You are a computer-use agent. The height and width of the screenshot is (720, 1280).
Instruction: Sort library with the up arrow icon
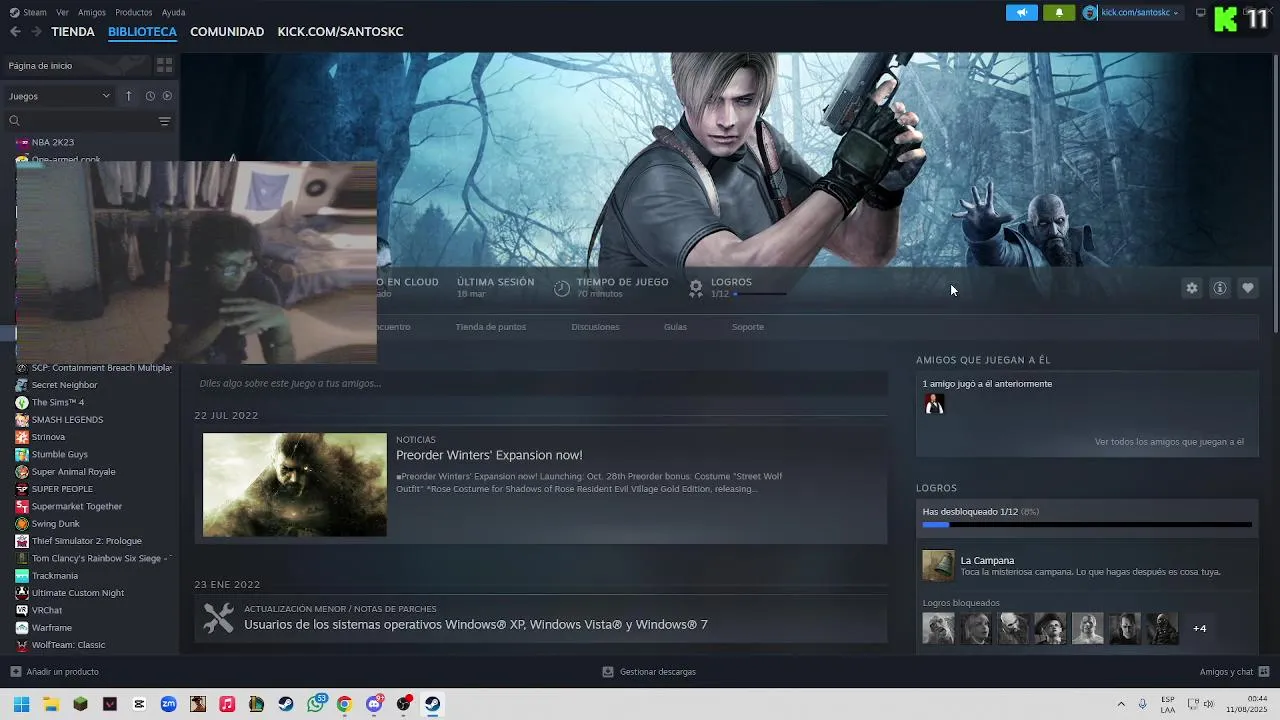pos(128,96)
